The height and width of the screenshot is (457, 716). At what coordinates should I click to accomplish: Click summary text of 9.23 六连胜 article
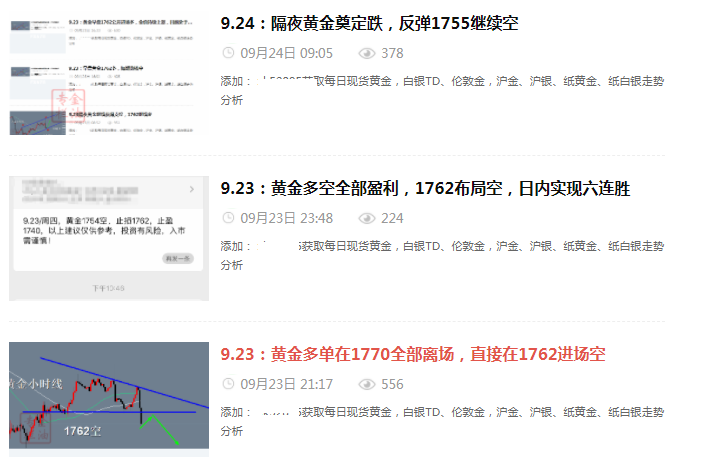tap(442, 255)
